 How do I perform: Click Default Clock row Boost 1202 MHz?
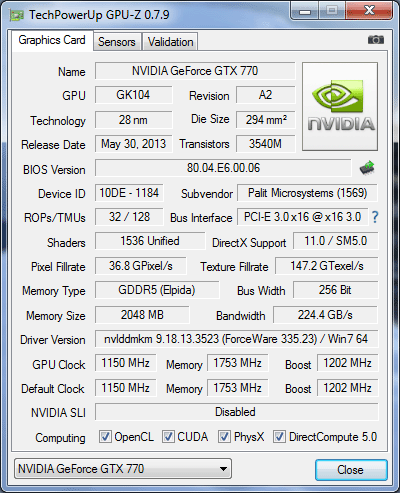pos(348,388)
